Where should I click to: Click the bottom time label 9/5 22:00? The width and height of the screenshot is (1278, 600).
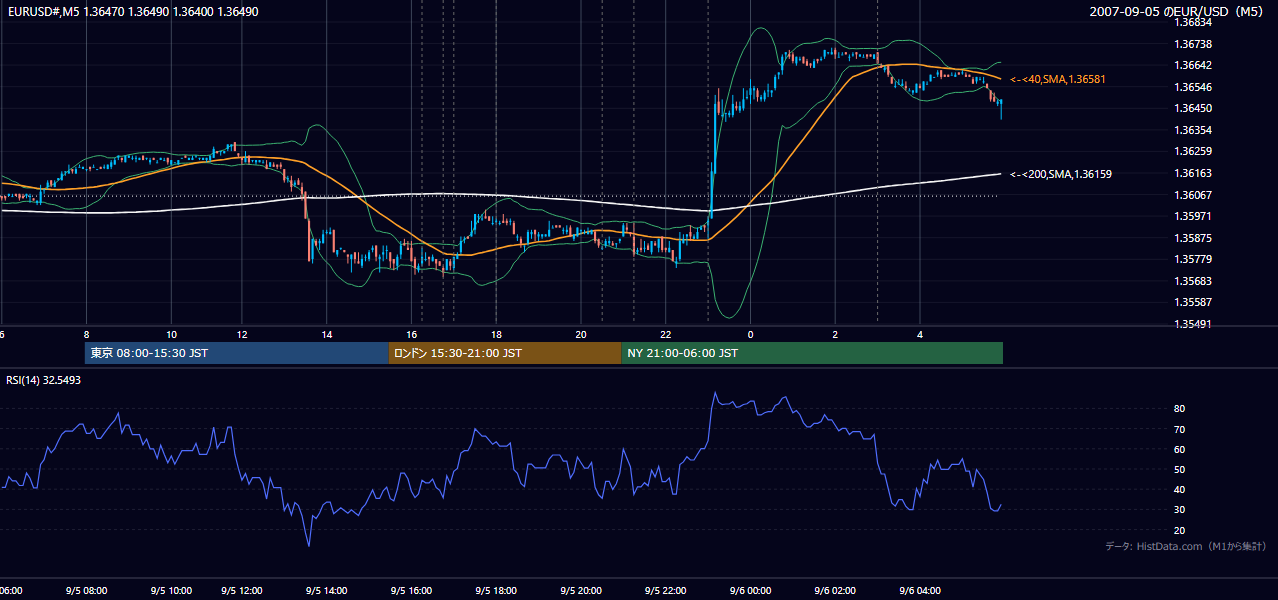click(666, 591)
